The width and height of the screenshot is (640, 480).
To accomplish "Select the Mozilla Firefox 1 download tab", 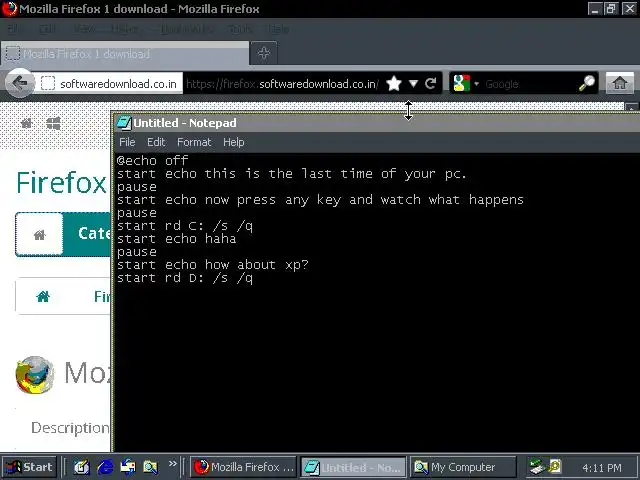I will coord(124,53).
